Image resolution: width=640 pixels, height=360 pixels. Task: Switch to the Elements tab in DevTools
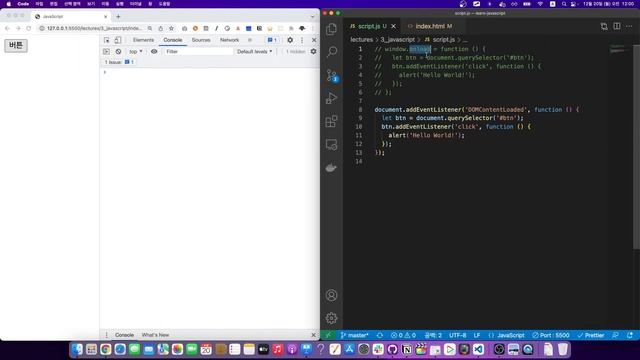click(x=143, y=40)
